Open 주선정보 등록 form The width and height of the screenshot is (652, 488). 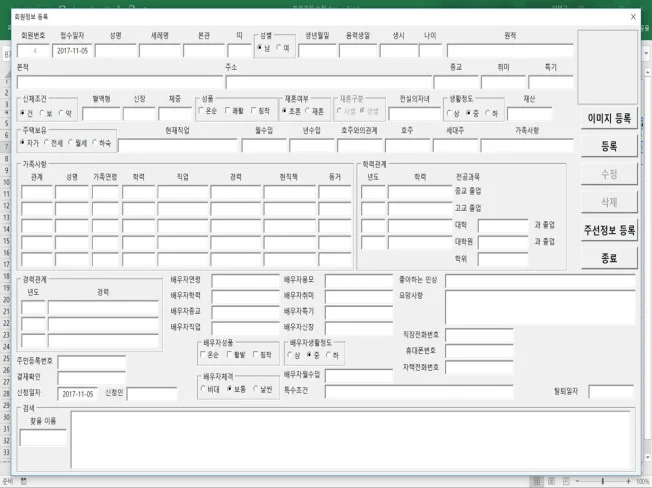pyautogui.click(x=608, y=229)
